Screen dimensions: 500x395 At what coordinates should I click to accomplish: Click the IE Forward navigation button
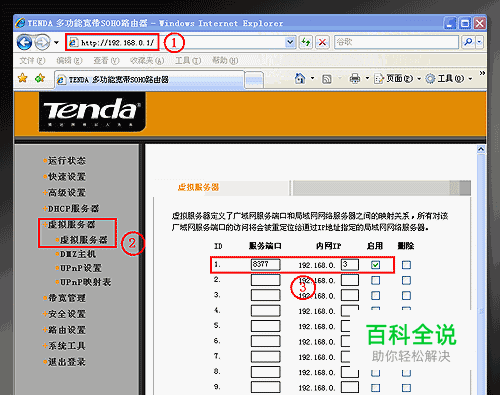click(42, 43)
